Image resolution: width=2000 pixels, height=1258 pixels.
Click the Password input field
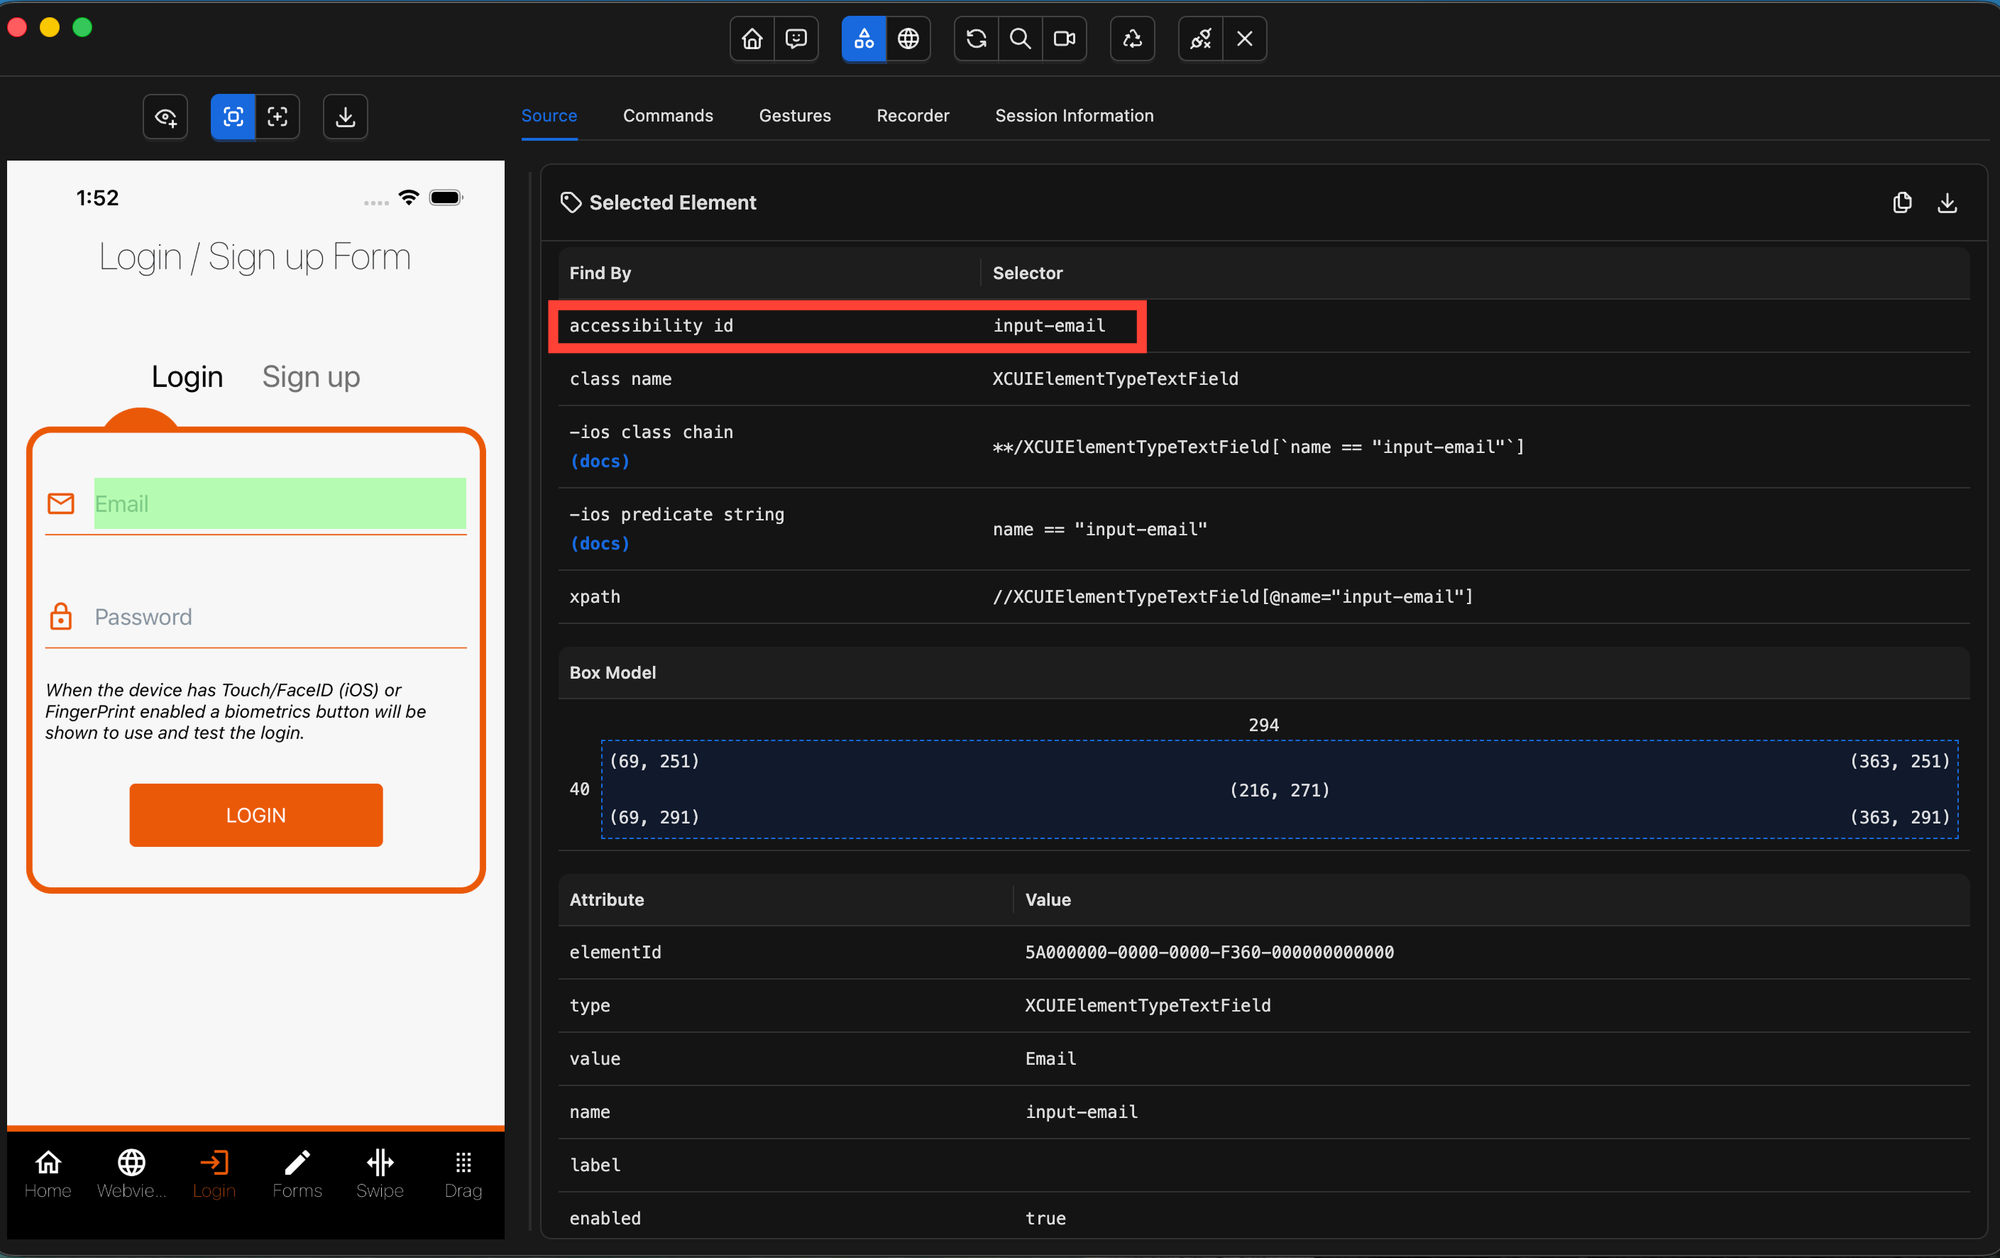point(270,617)
